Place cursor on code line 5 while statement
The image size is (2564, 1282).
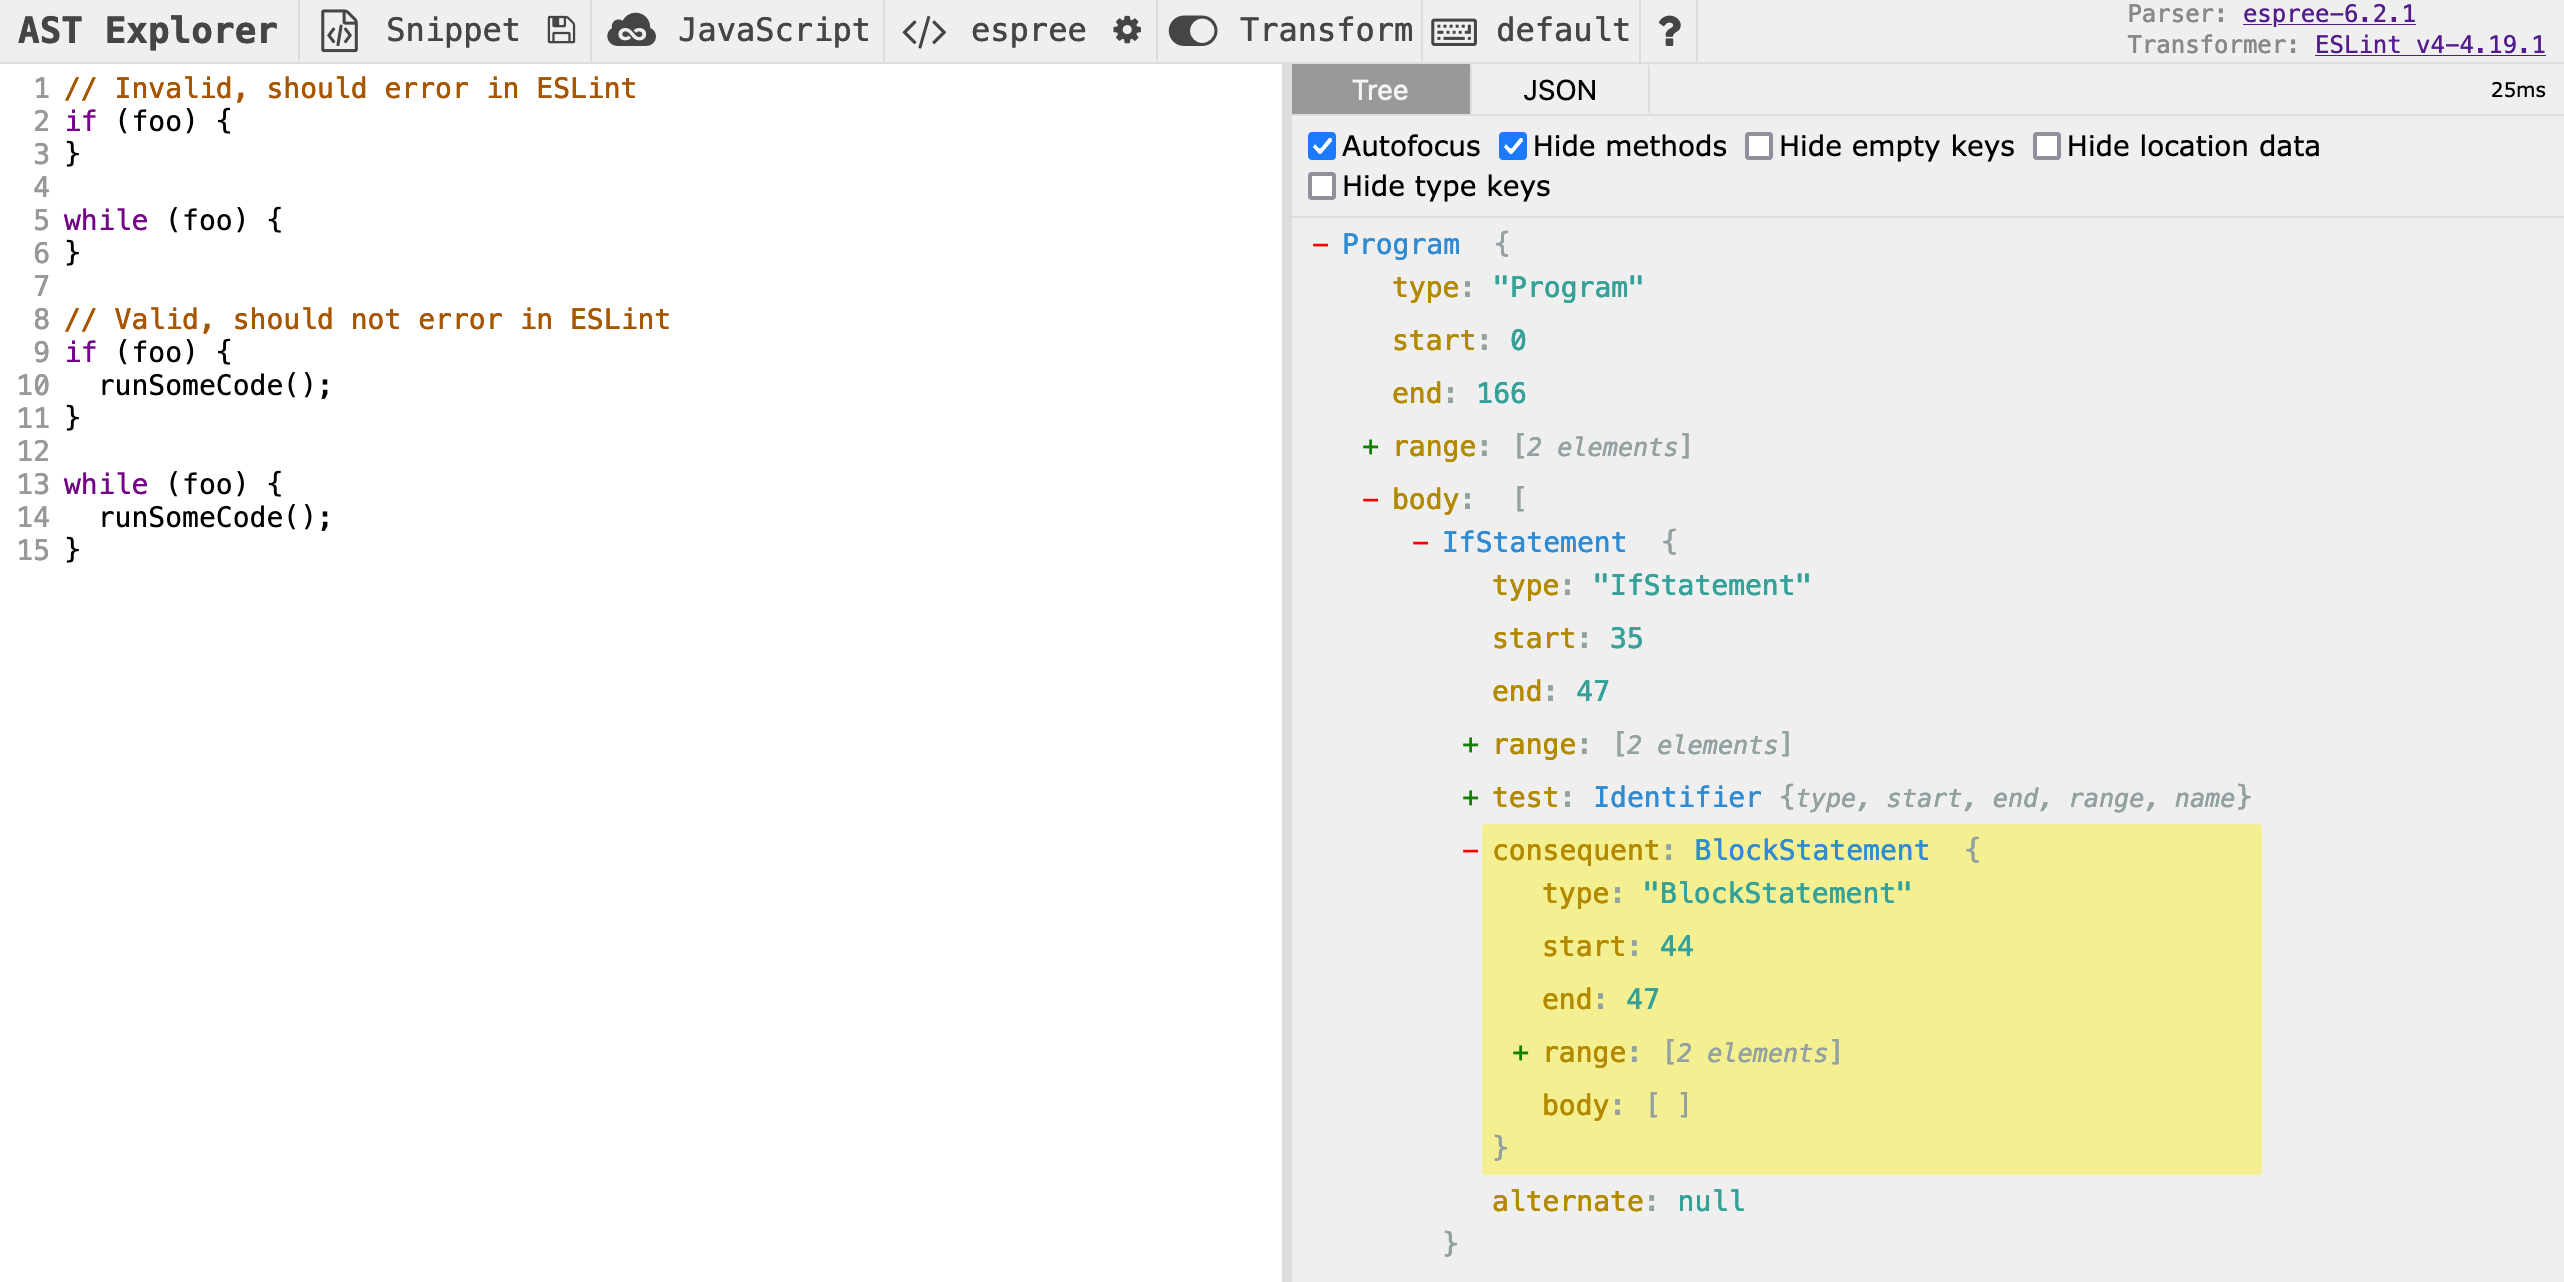click(173, 220)
